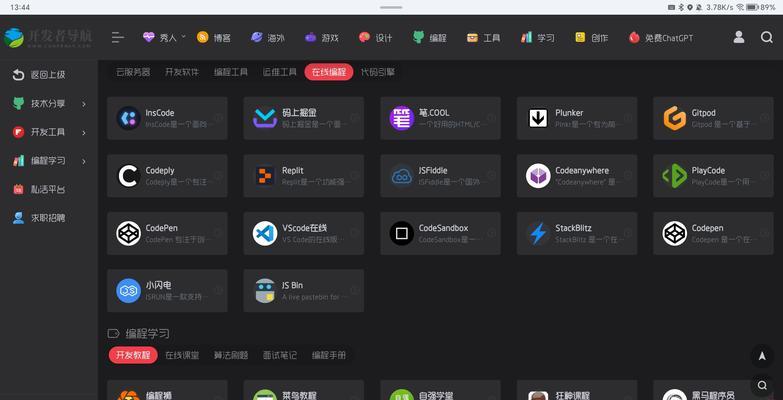
Task: Click the CodeSandbox square icon
Action: 401,233
